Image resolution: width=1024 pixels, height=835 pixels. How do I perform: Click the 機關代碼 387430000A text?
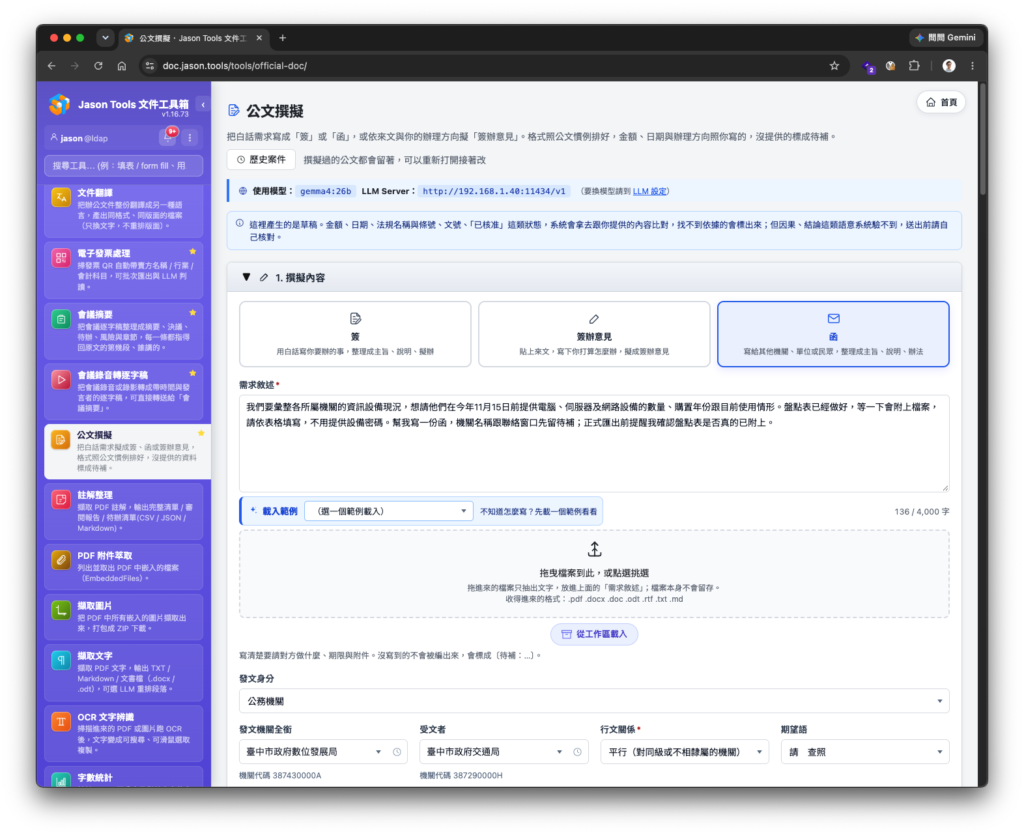(x=280, y=776)
